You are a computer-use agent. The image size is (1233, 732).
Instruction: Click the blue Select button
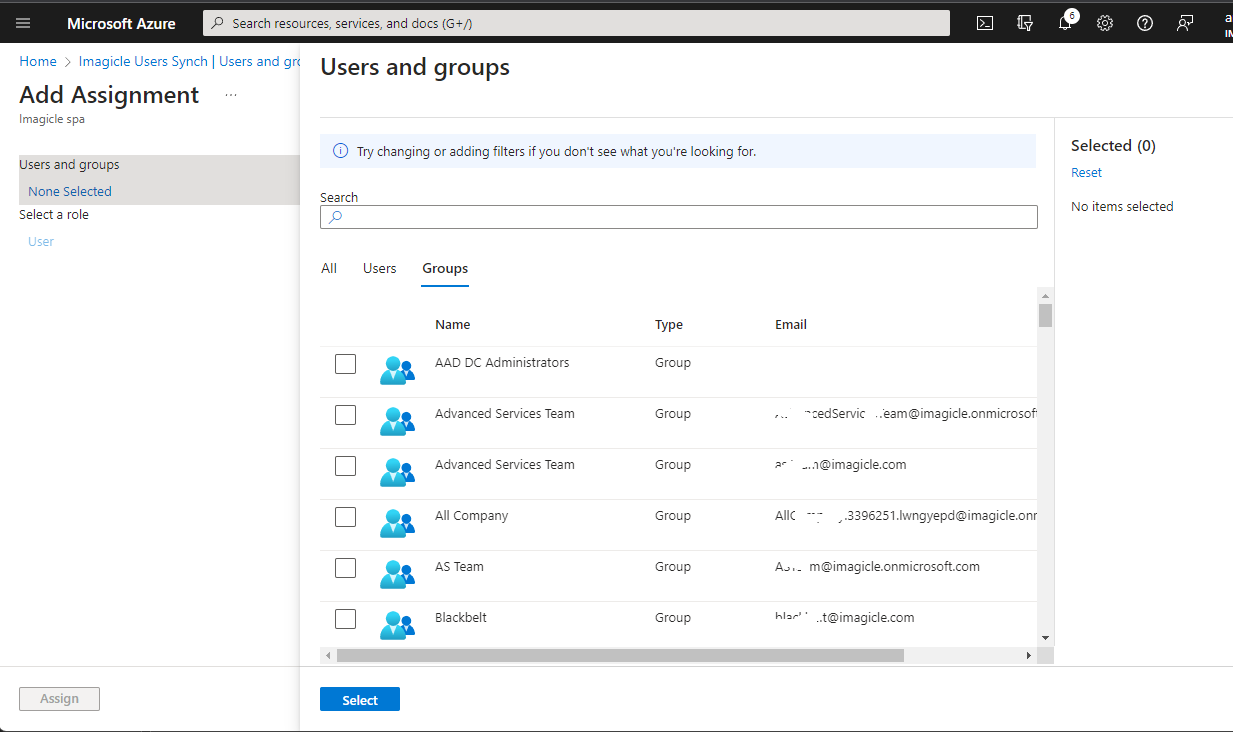(x=360, y=700)
